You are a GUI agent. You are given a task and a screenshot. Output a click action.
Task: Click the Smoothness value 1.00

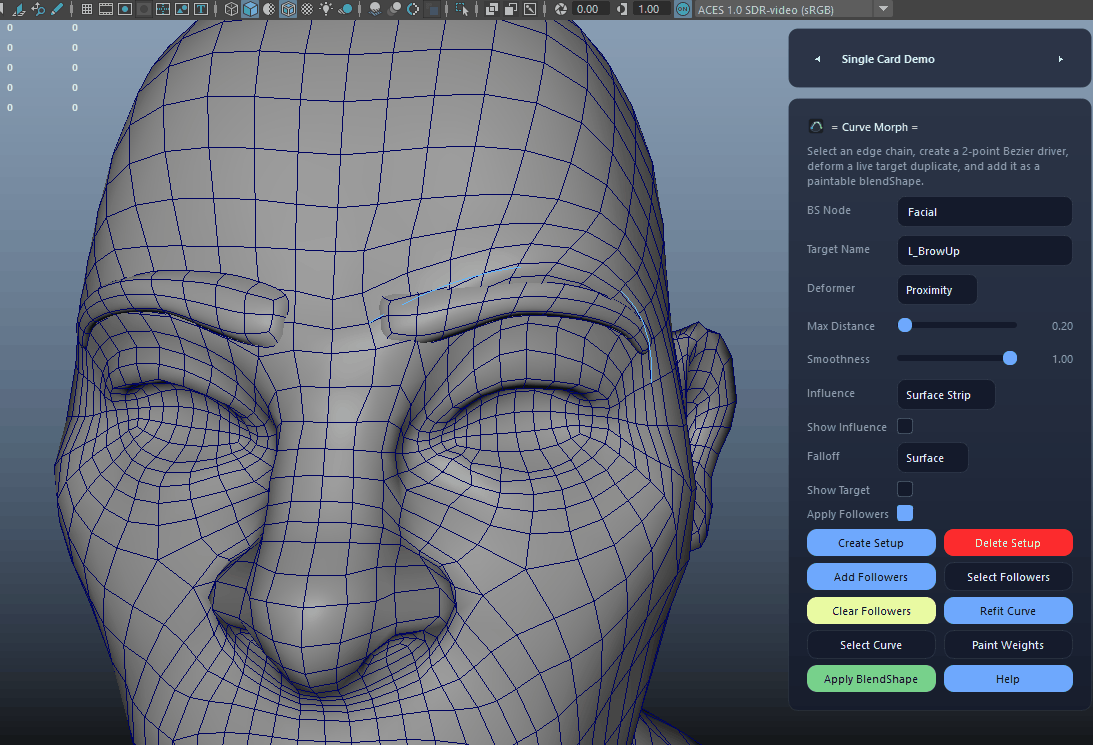[x=1062, y=359]
